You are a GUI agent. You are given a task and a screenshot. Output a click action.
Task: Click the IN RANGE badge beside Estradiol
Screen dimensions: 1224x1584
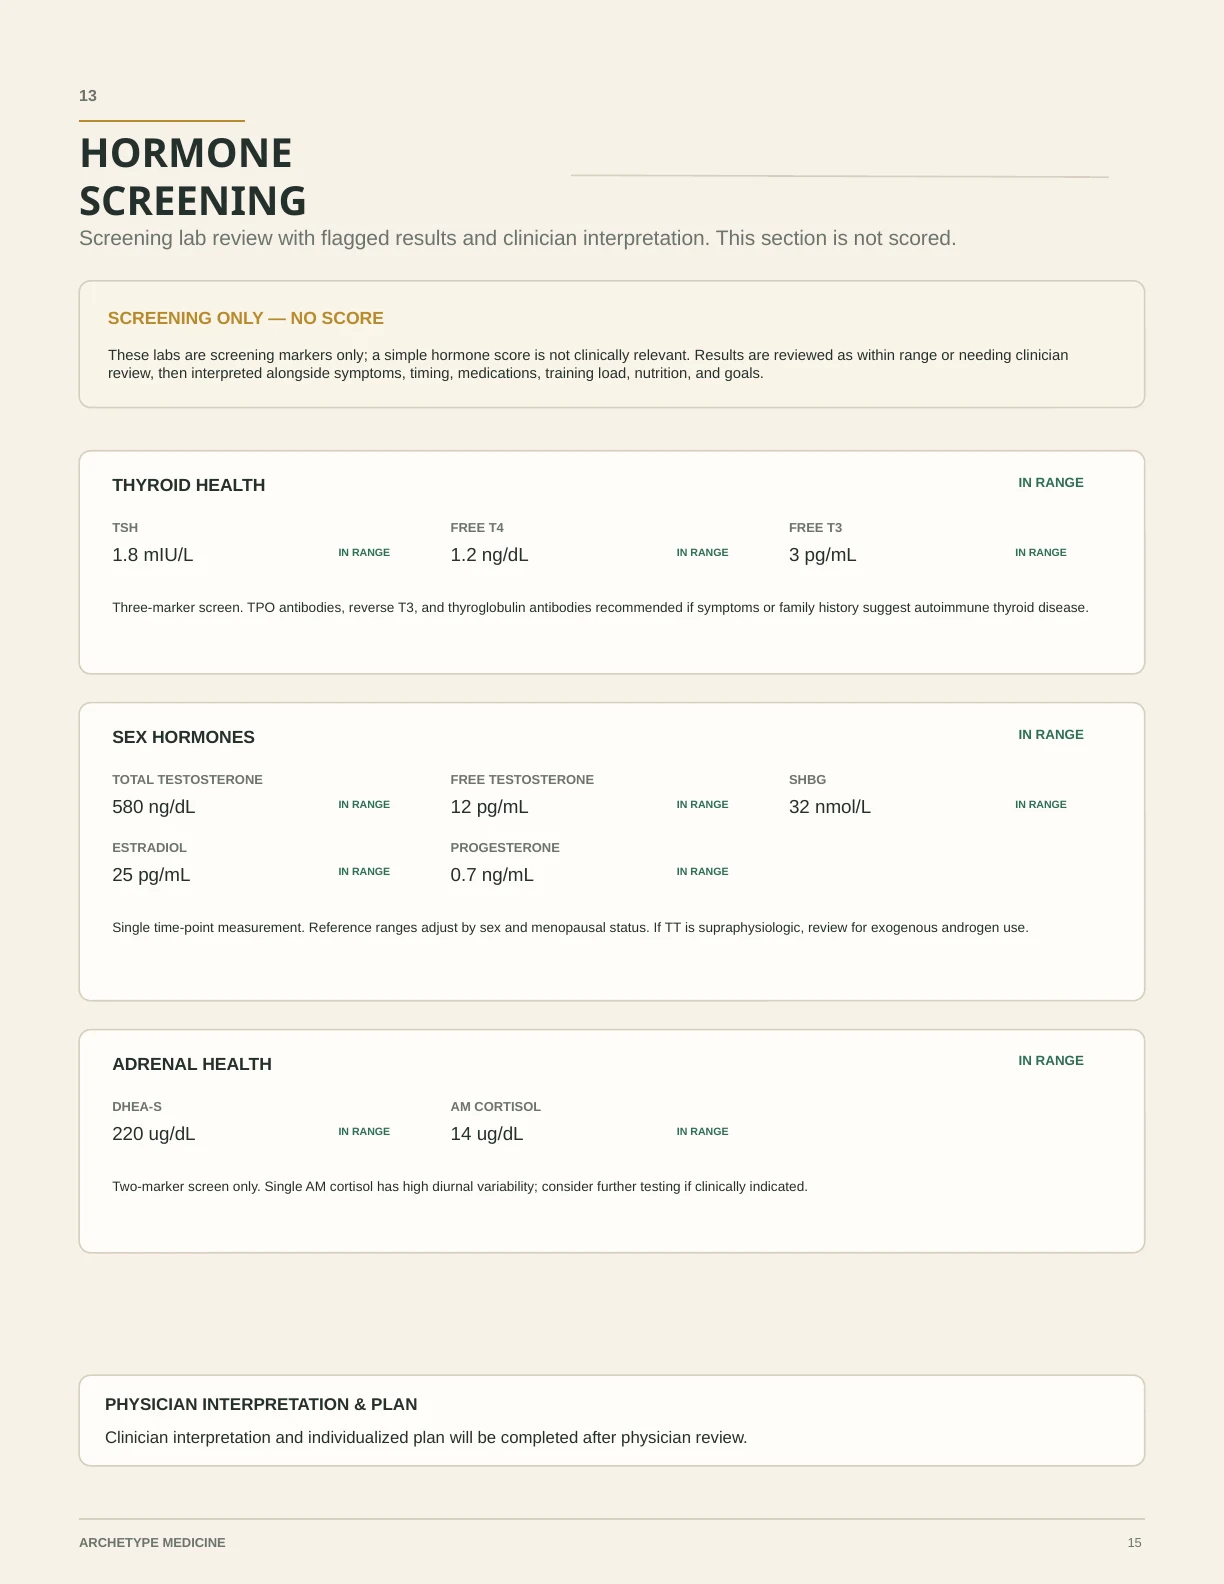364,872
